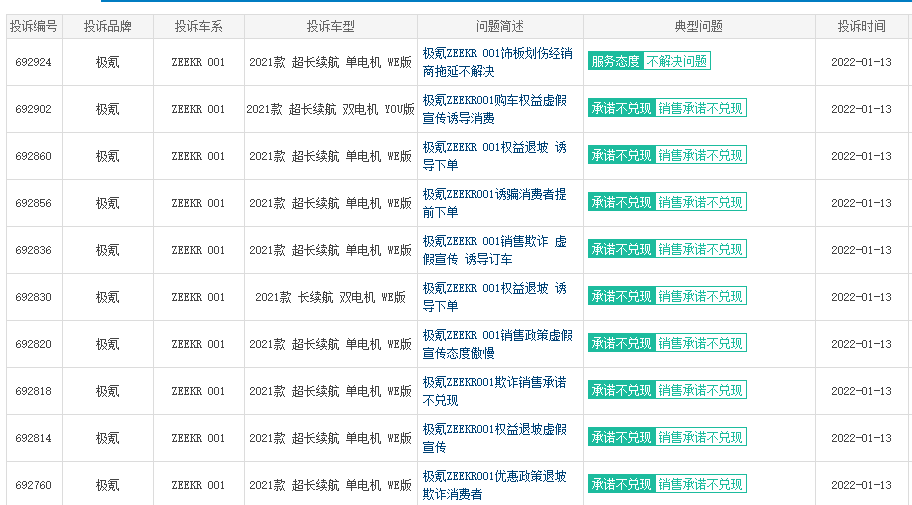Image resolution: width=912 pixels, height=505 pixels.
Task: Click the 销售承诺不兑现 tag in row 692860
Action: pyautogui.click(x=701, y=155)
